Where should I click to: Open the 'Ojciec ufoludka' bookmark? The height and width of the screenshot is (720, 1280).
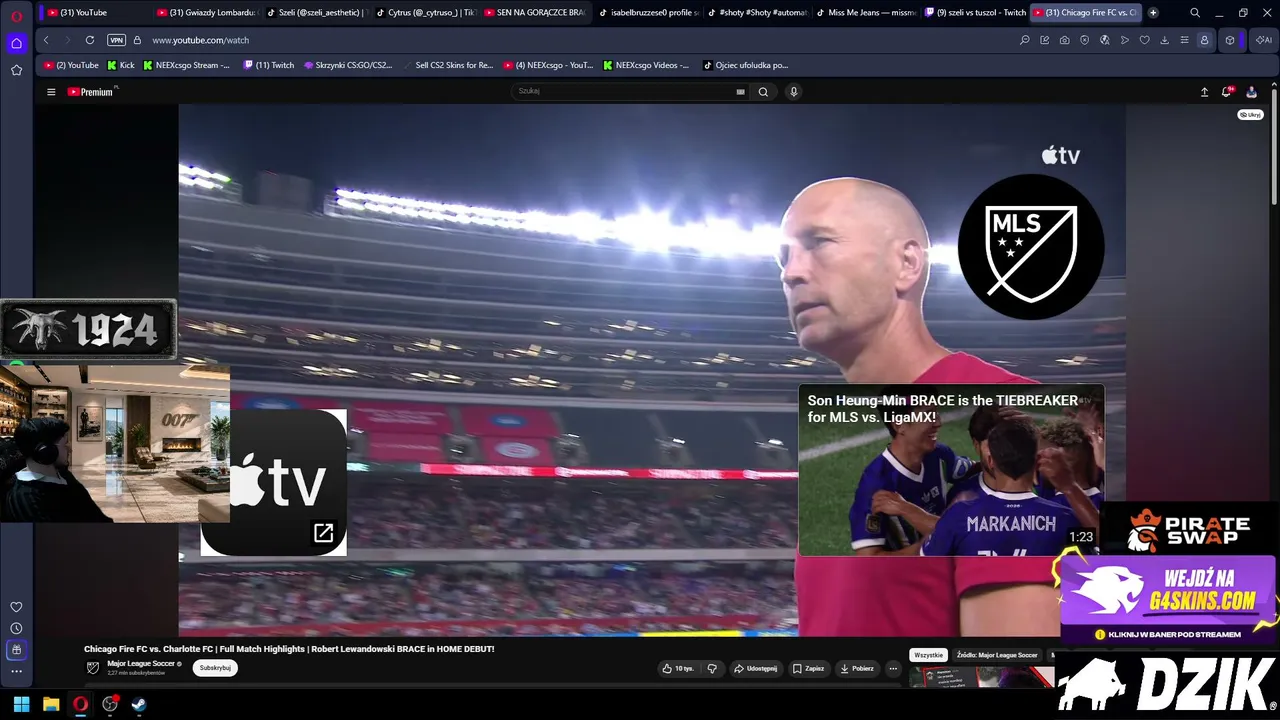[745, 65]
